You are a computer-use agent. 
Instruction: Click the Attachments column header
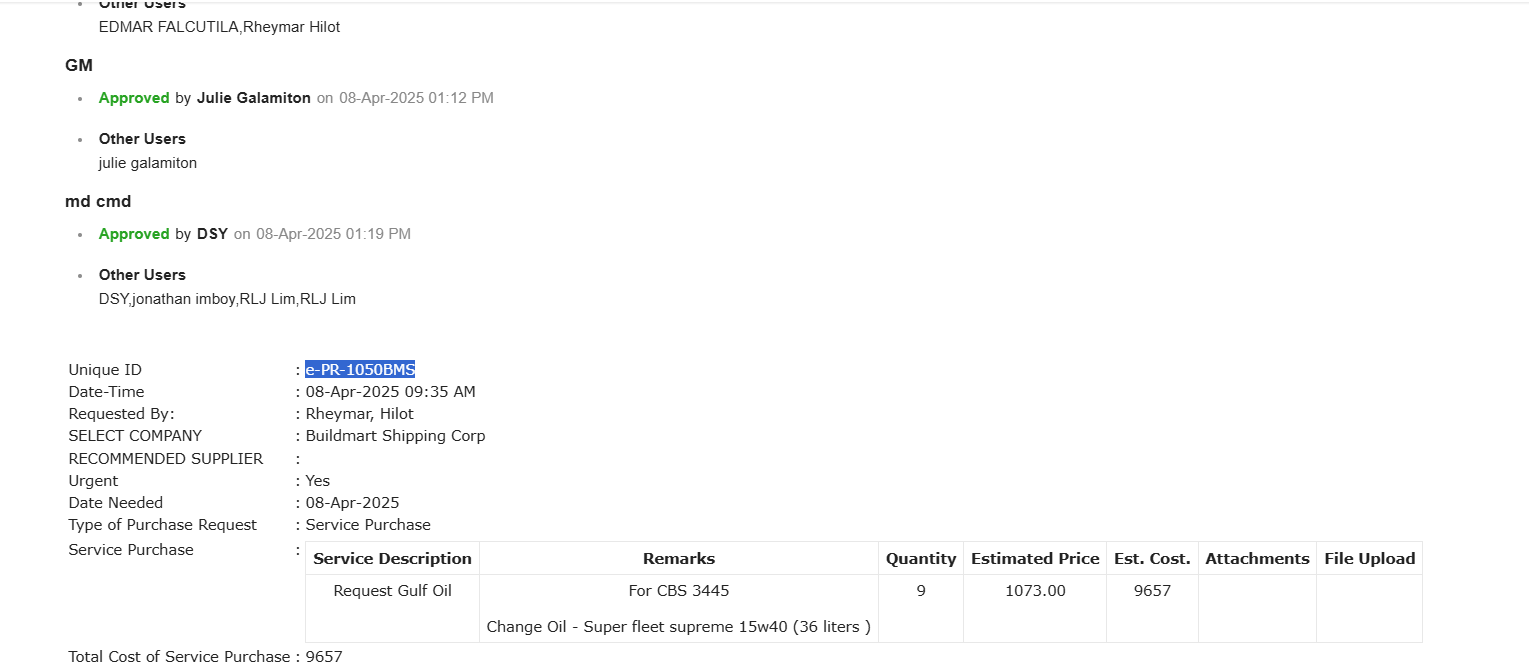(x=1257, y=559)
